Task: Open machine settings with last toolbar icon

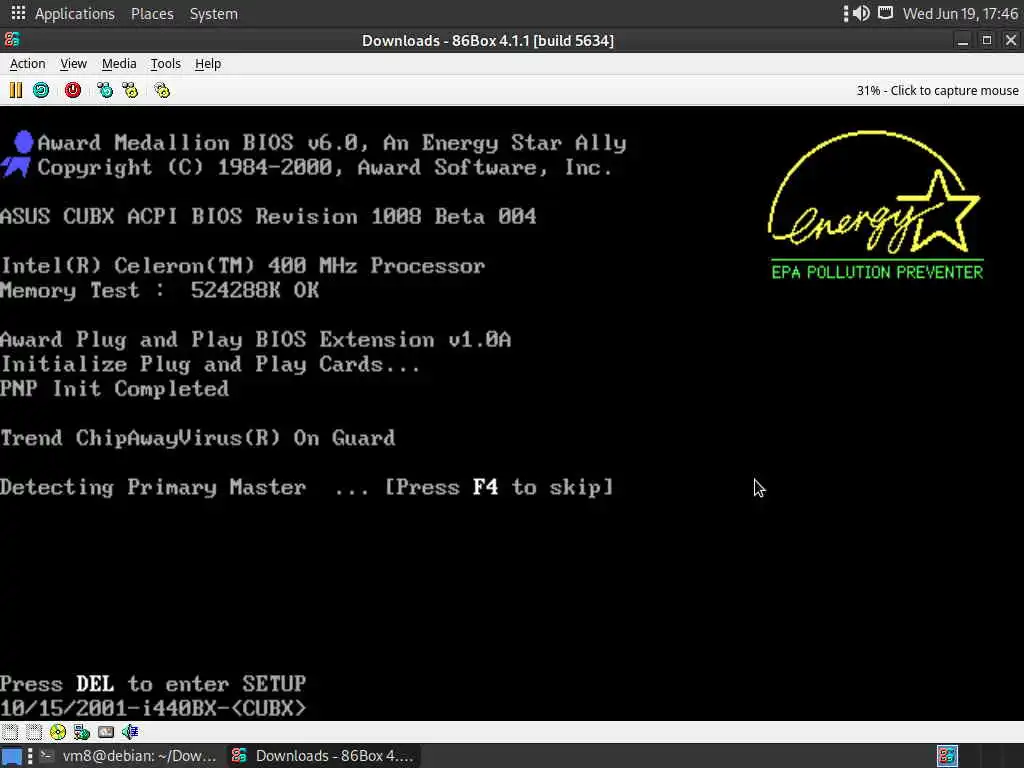Action: tap(162, 90)
